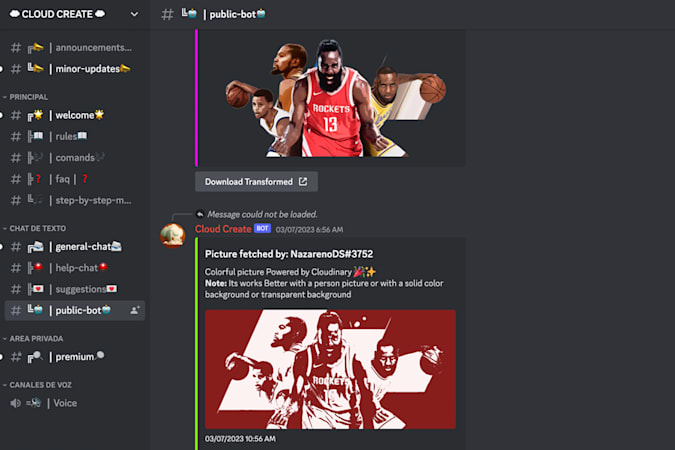675x450 pixels.
Task: Go to the minor-updates channel
Action: (x=74, y=68)
